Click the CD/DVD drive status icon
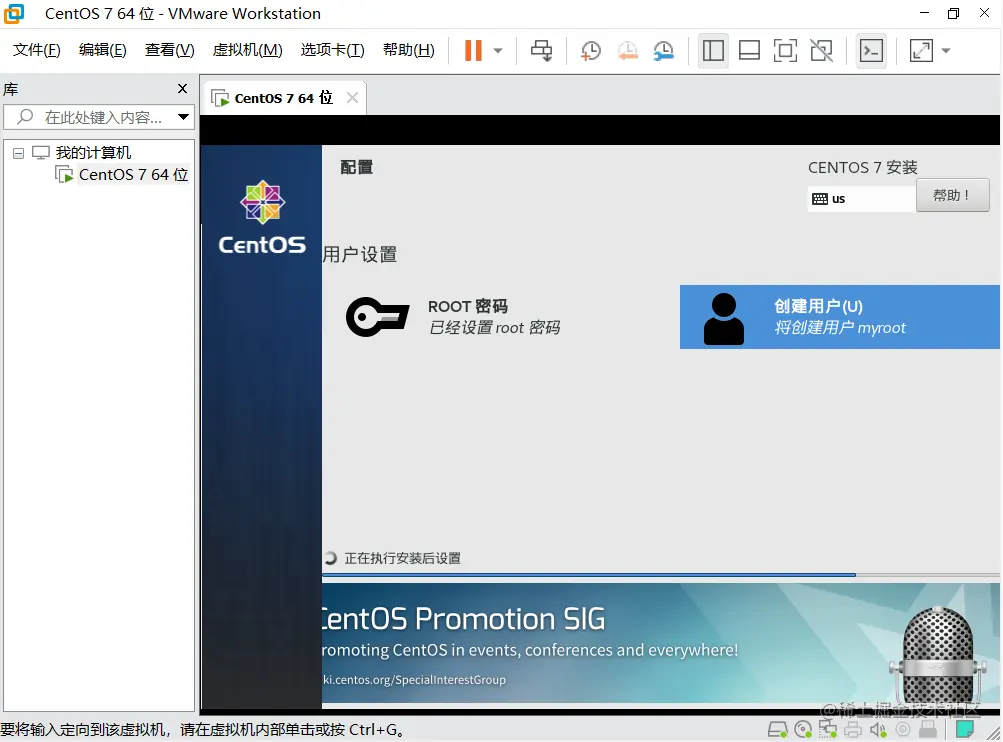Image resolution: width=1003 pixels, height=742 pixels. tap(803, 729)
